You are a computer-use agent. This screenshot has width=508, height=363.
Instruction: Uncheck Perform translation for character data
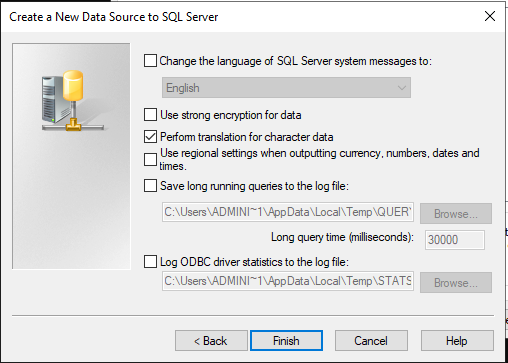click(x=150, y=137)
